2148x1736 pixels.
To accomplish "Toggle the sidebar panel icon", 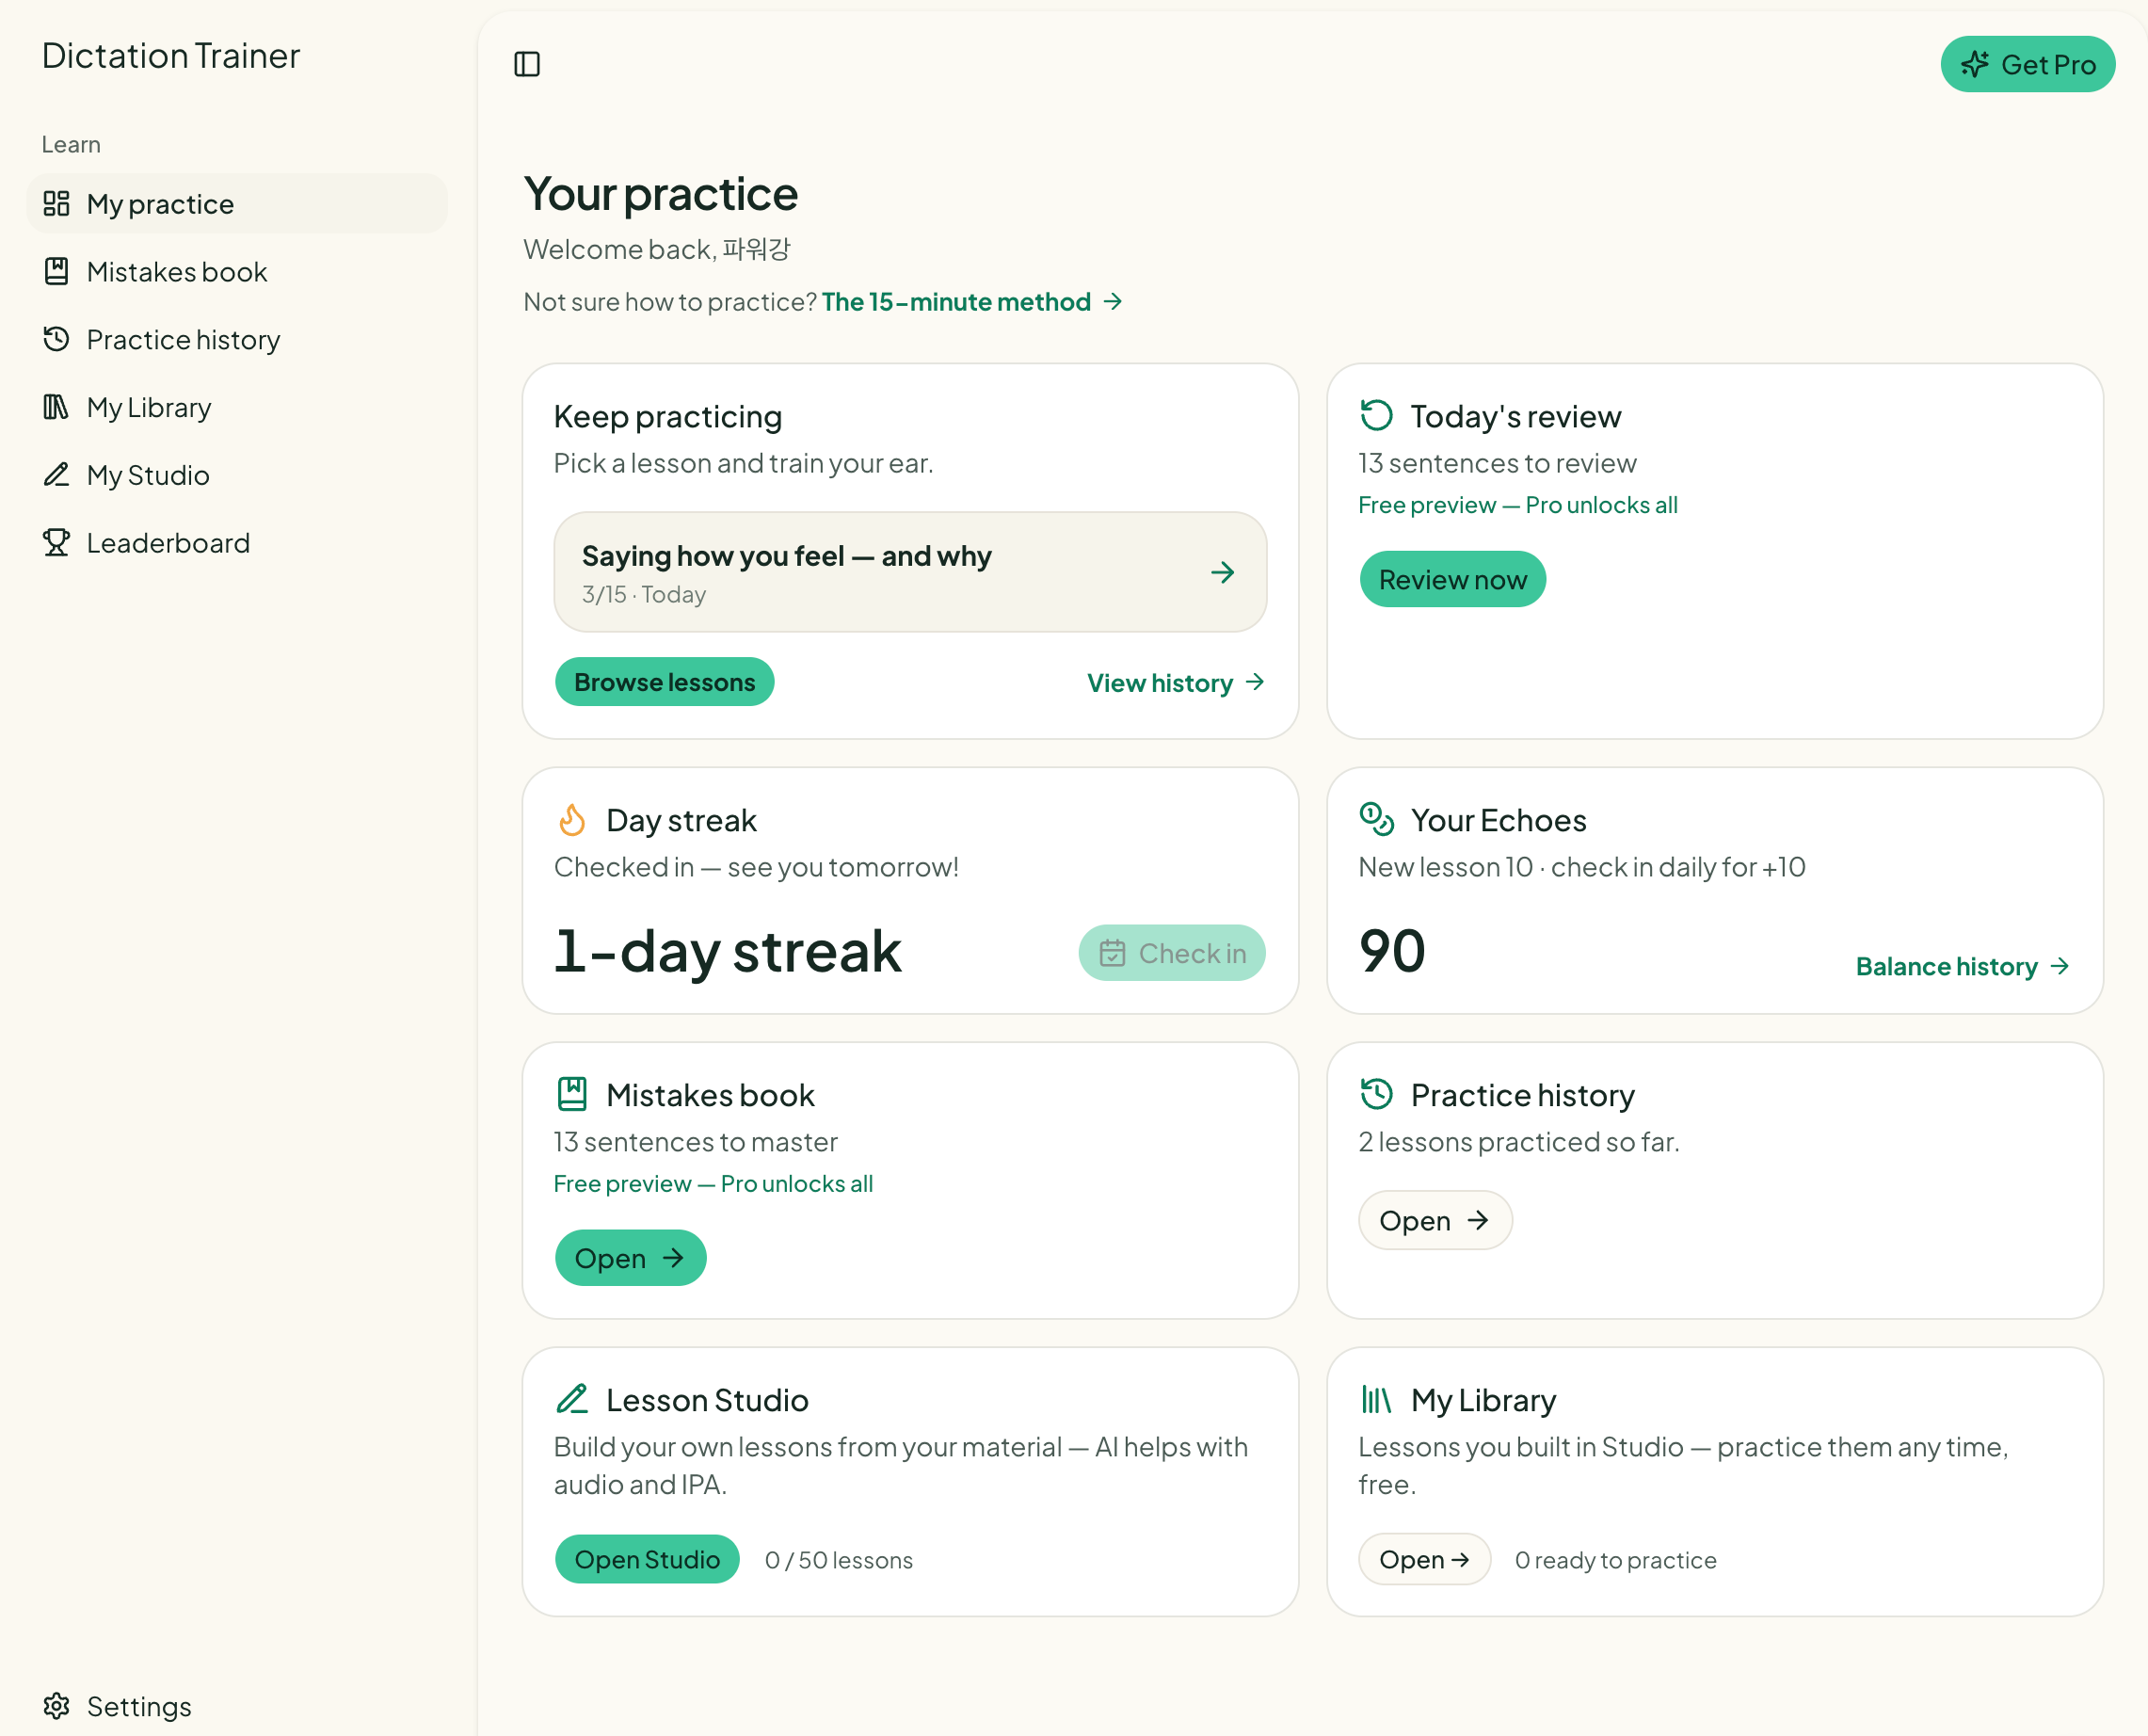I will [527, 64].
